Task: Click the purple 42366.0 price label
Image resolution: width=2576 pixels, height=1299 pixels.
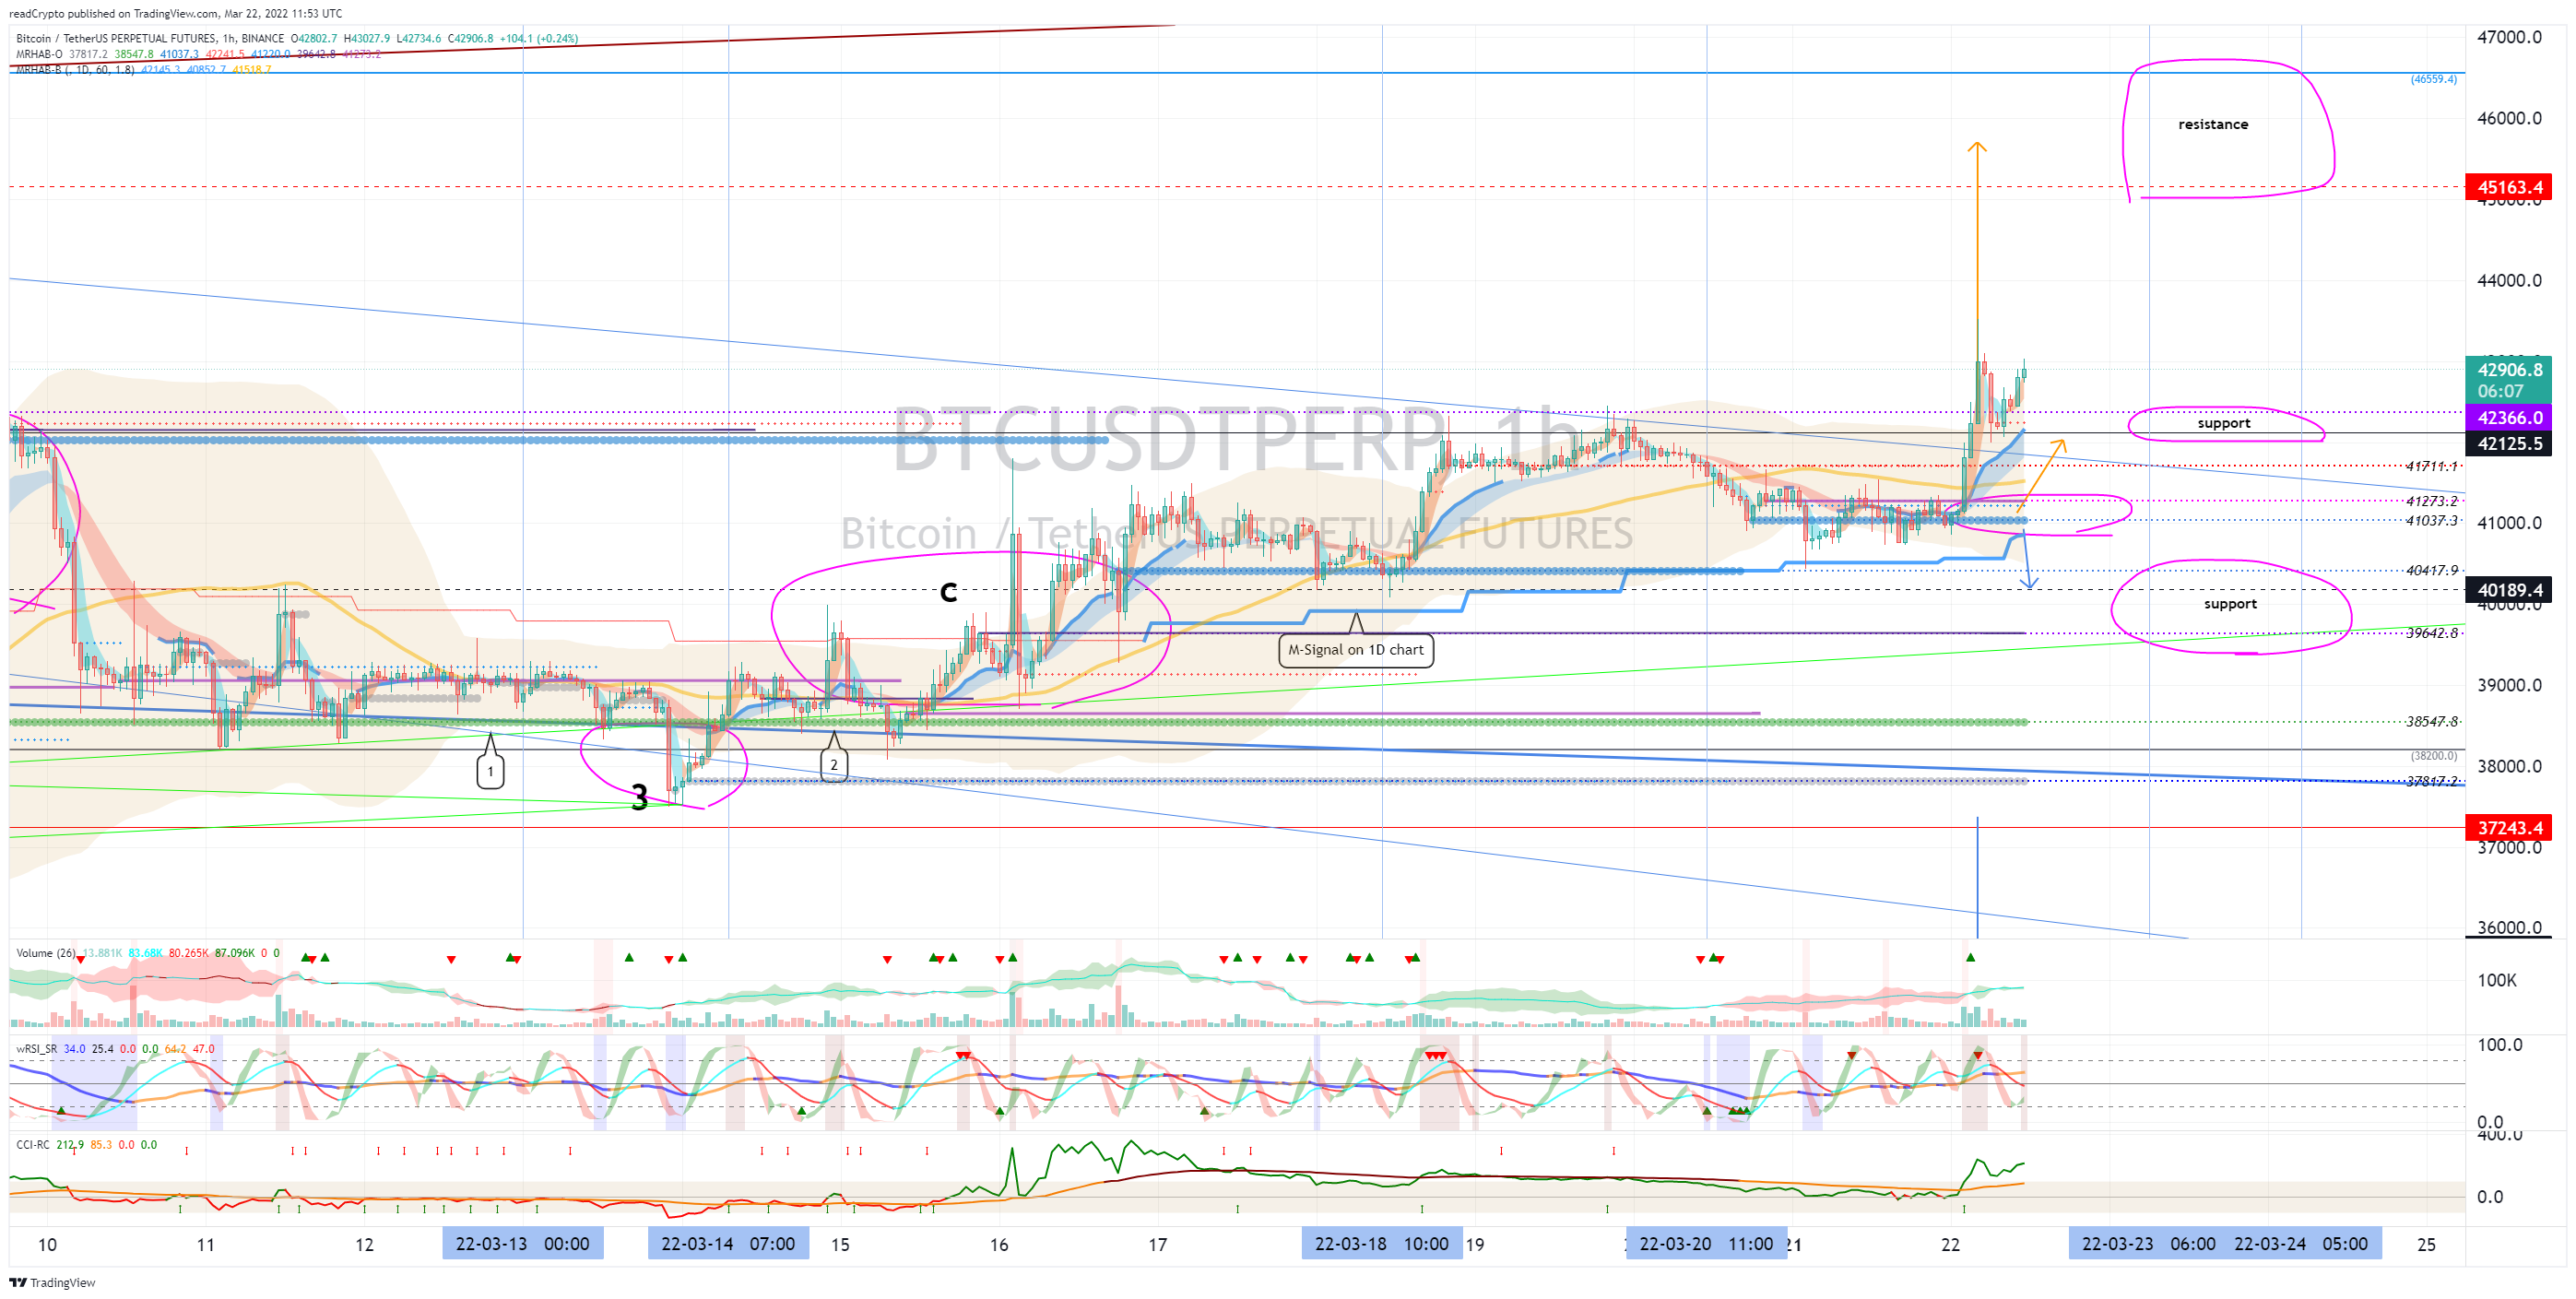Action: point(2509,418)
